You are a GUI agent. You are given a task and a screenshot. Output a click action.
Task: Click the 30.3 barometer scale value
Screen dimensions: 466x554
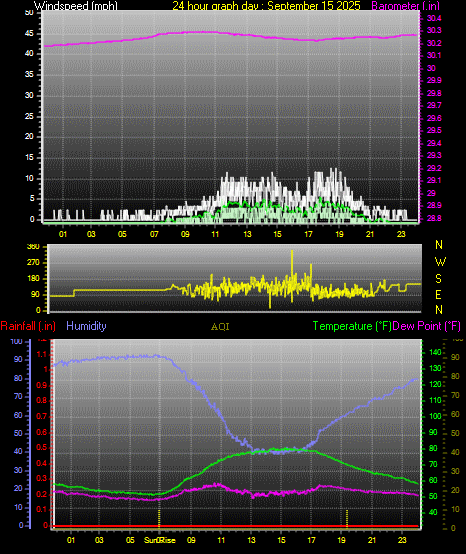point(434,30)
